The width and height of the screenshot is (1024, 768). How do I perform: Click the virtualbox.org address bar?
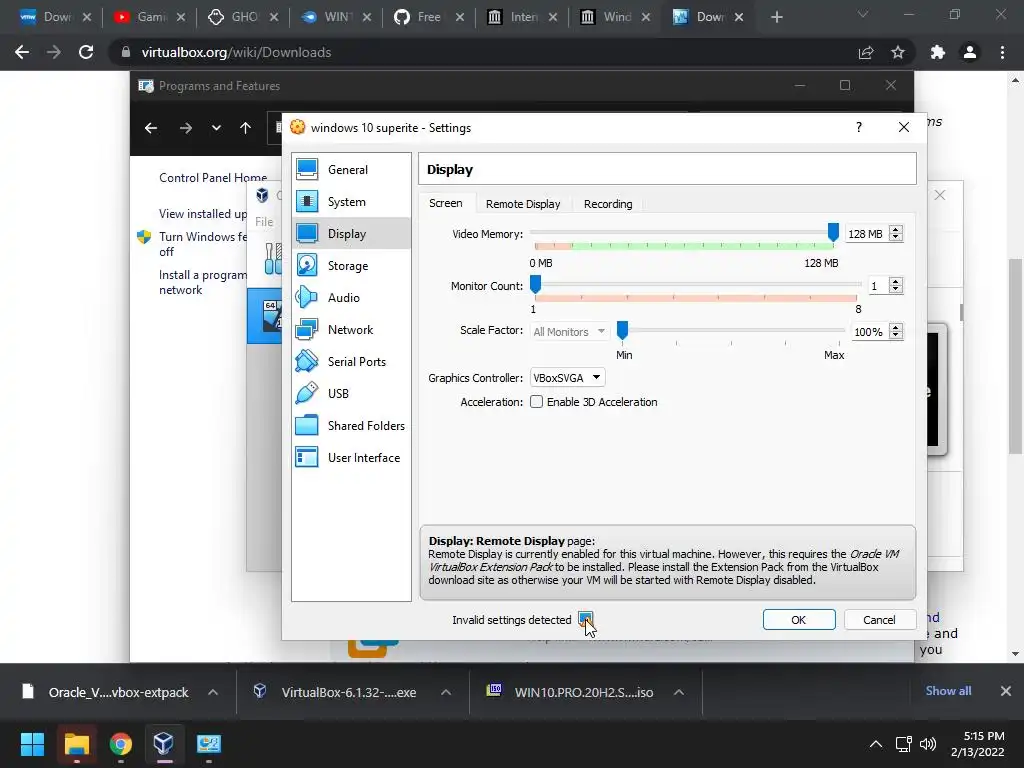[483, 52]
